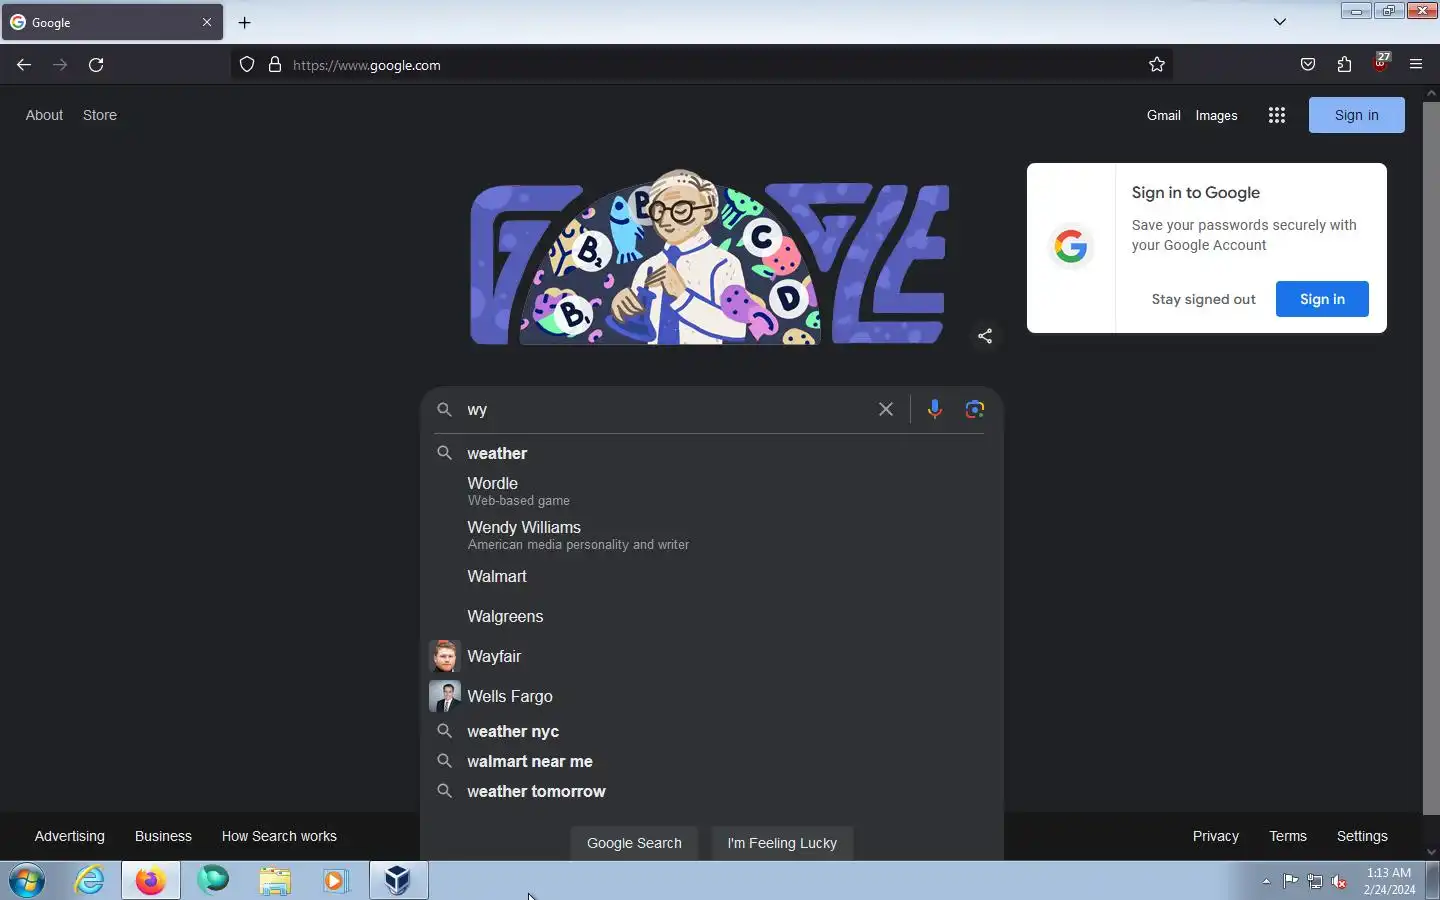Click the Google Doodle image
Viewport: 1440px width, 900px height.
click(710, 258)
